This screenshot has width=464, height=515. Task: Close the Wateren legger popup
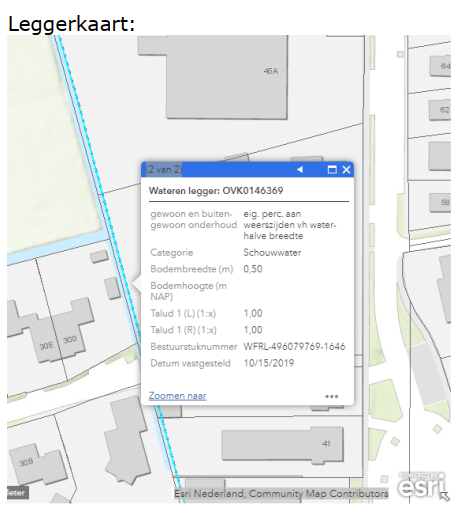pyautogui.click(x=346, y=169)
